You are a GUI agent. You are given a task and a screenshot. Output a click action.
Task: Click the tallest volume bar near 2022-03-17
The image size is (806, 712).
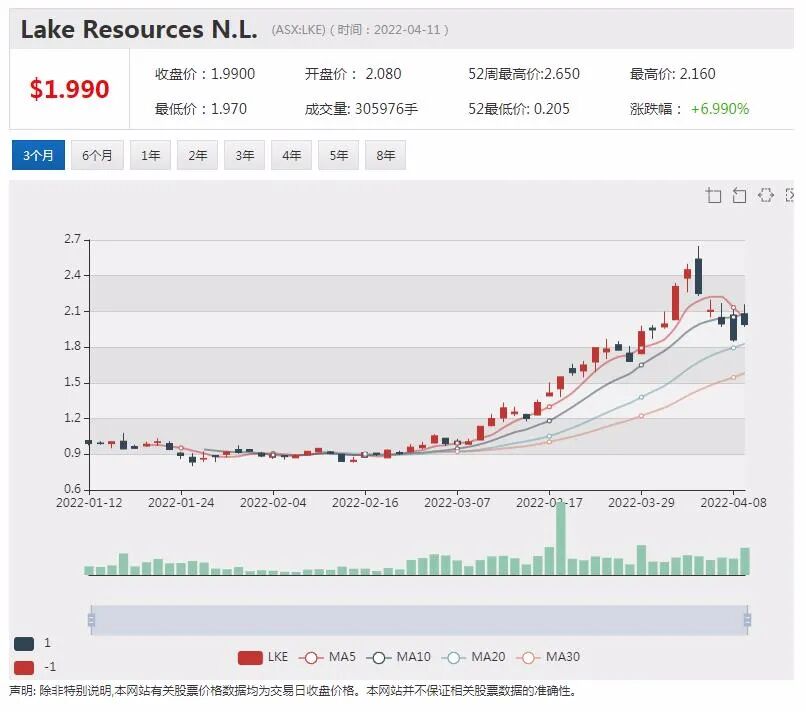click(561, 538)
